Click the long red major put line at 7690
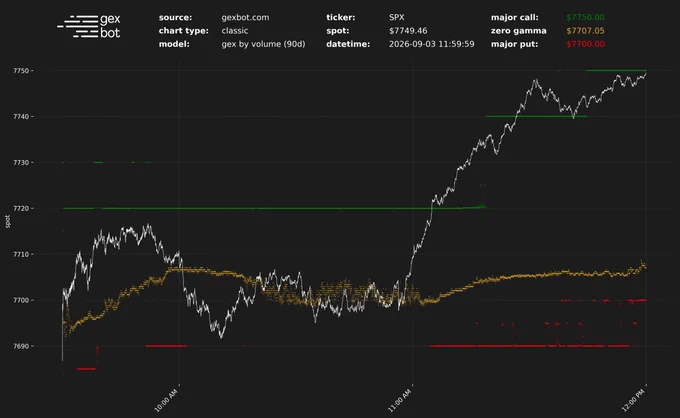Viewport: 680px width, 418px height. [x=529, y=346]
